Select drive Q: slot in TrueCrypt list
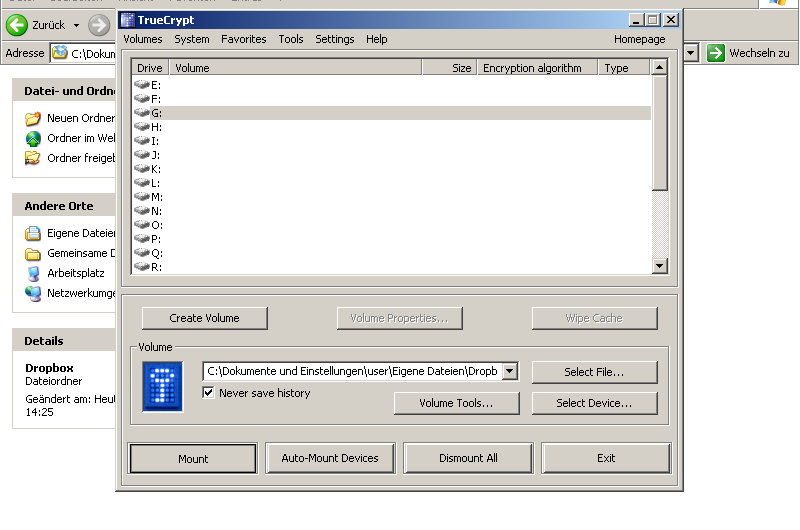 point(392,253)
